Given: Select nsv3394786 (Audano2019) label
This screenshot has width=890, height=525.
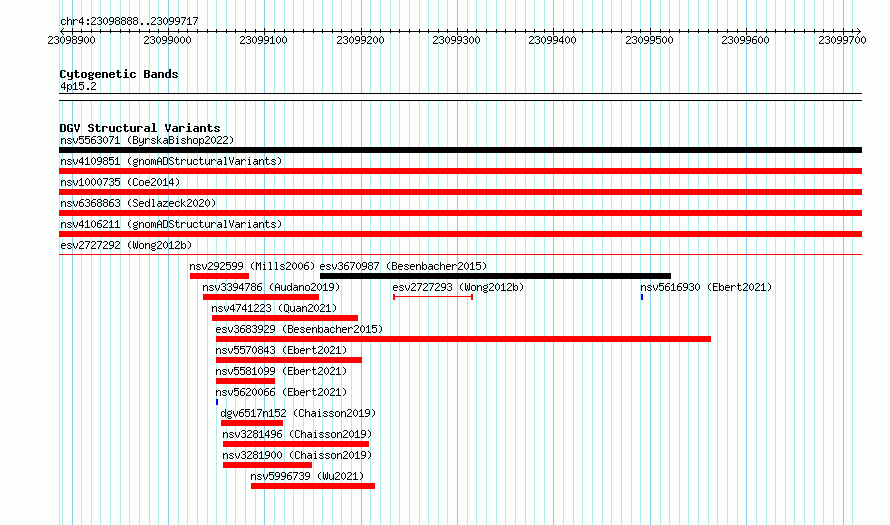Looking at the screenshot, I should click(x=271, y=287).
